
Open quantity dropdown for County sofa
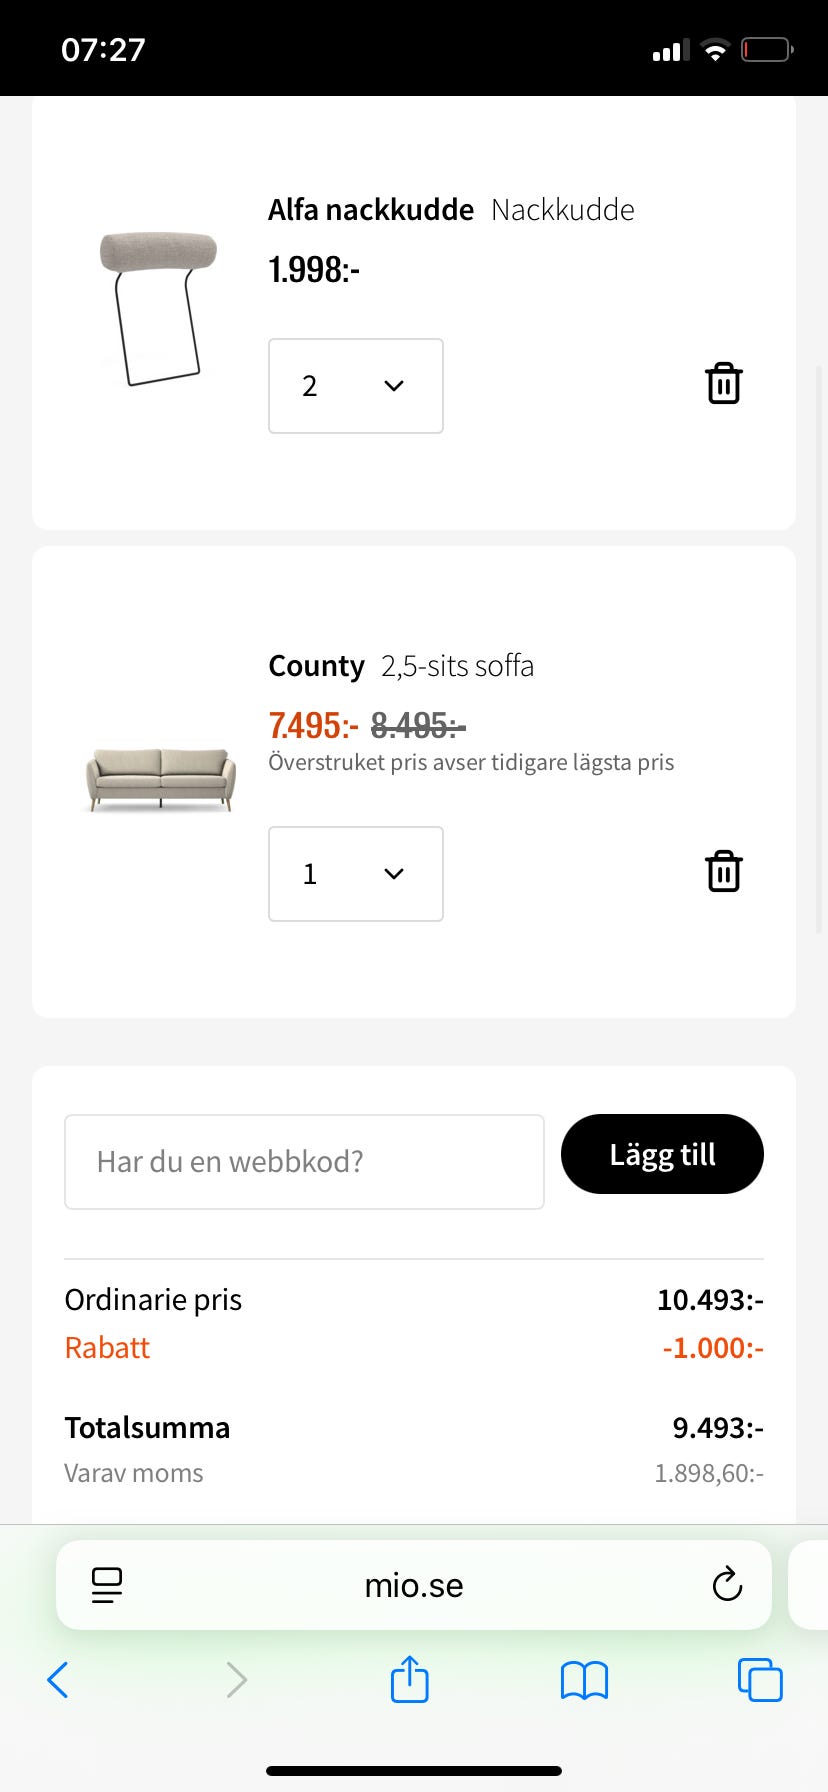[355, 874]
